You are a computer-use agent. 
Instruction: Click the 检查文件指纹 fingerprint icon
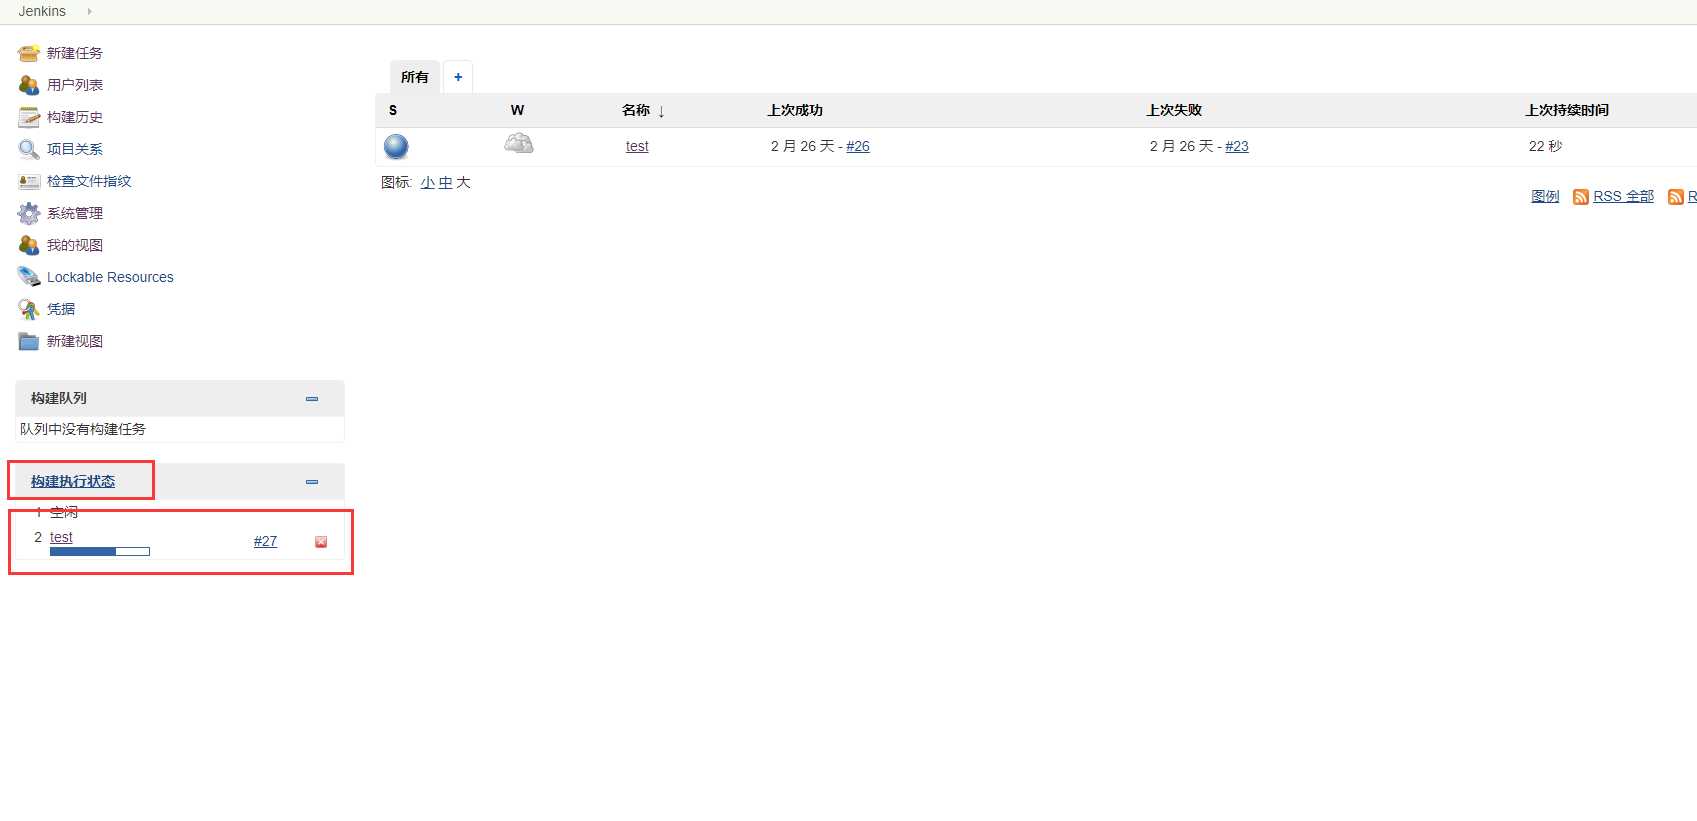pos(29,181)
